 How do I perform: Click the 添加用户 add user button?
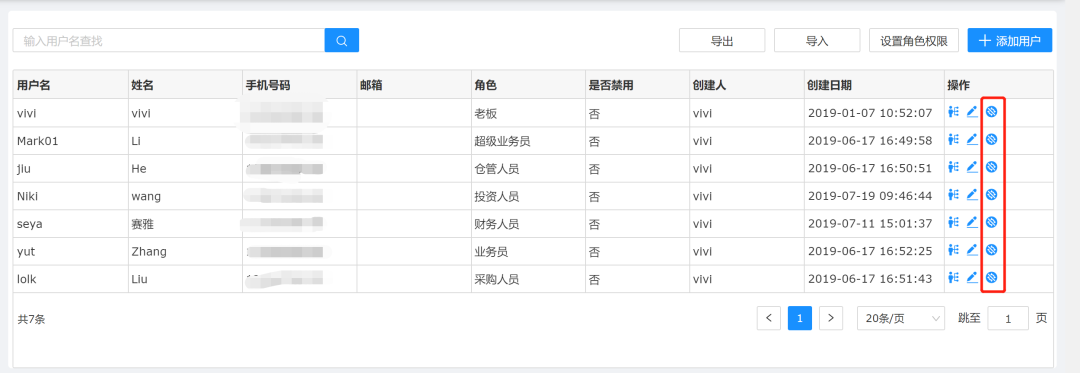(1010, 41)
